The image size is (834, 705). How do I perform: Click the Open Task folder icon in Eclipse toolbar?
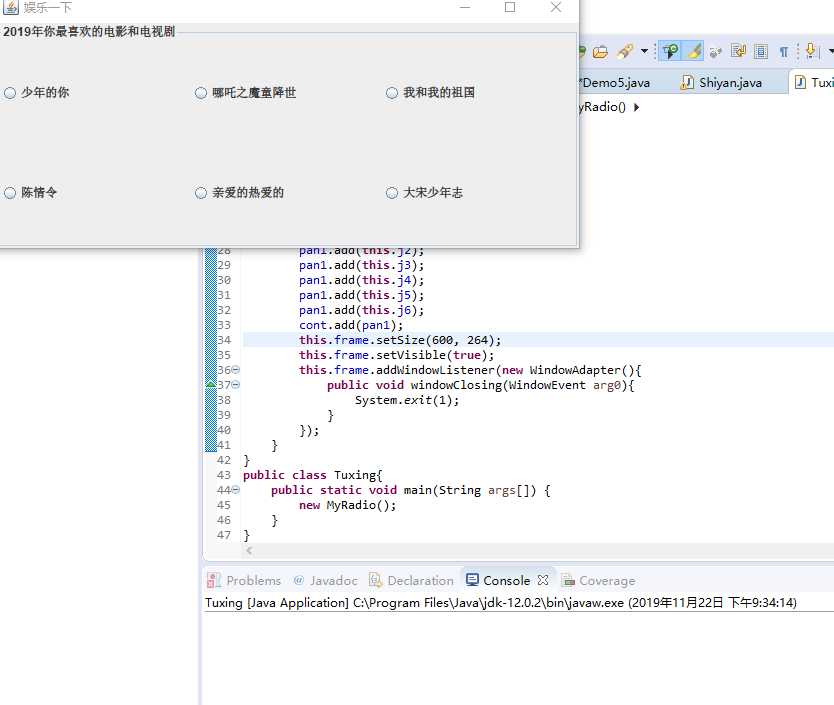click(x=601, y=52)
